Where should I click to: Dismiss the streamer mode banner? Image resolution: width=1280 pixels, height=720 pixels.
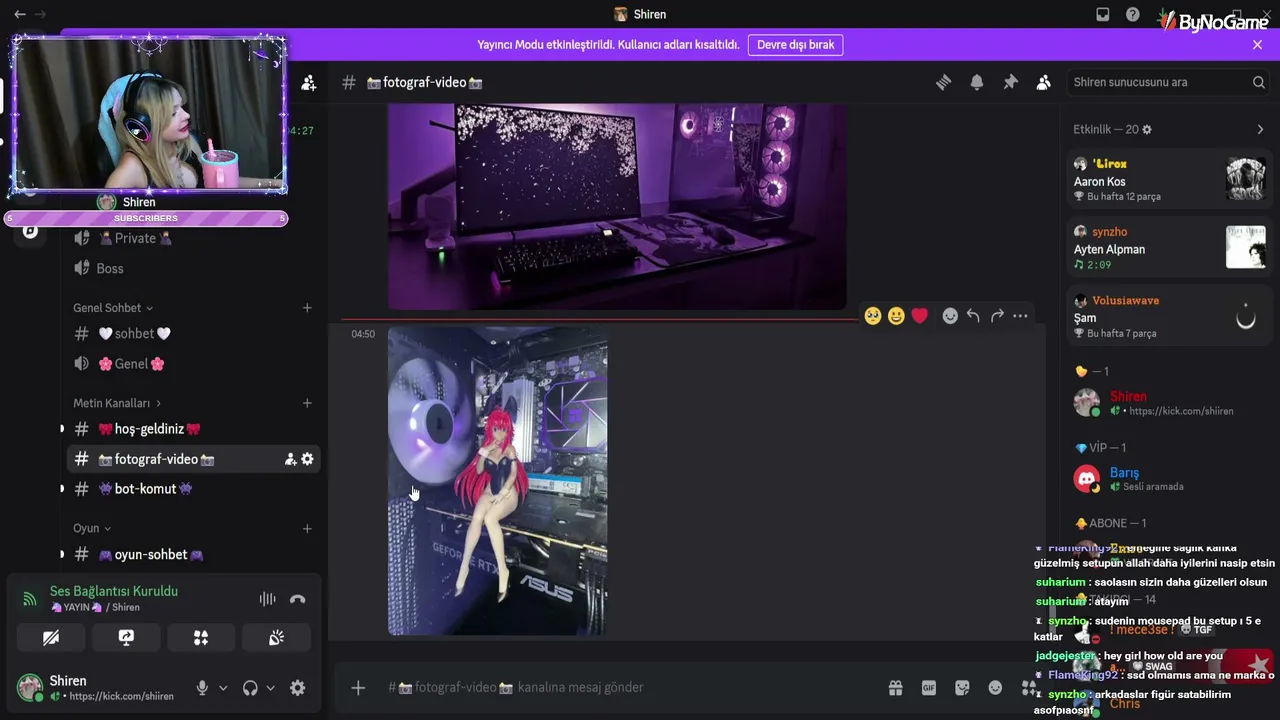(1257, 45)
